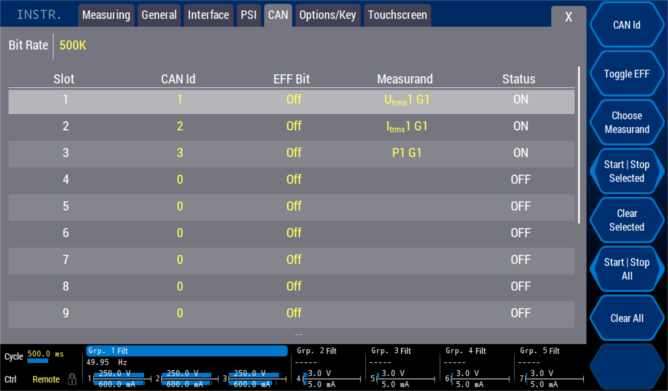668x391 pixels.
Task: Tap the Clear All softkey
Action: coord(627,318)
